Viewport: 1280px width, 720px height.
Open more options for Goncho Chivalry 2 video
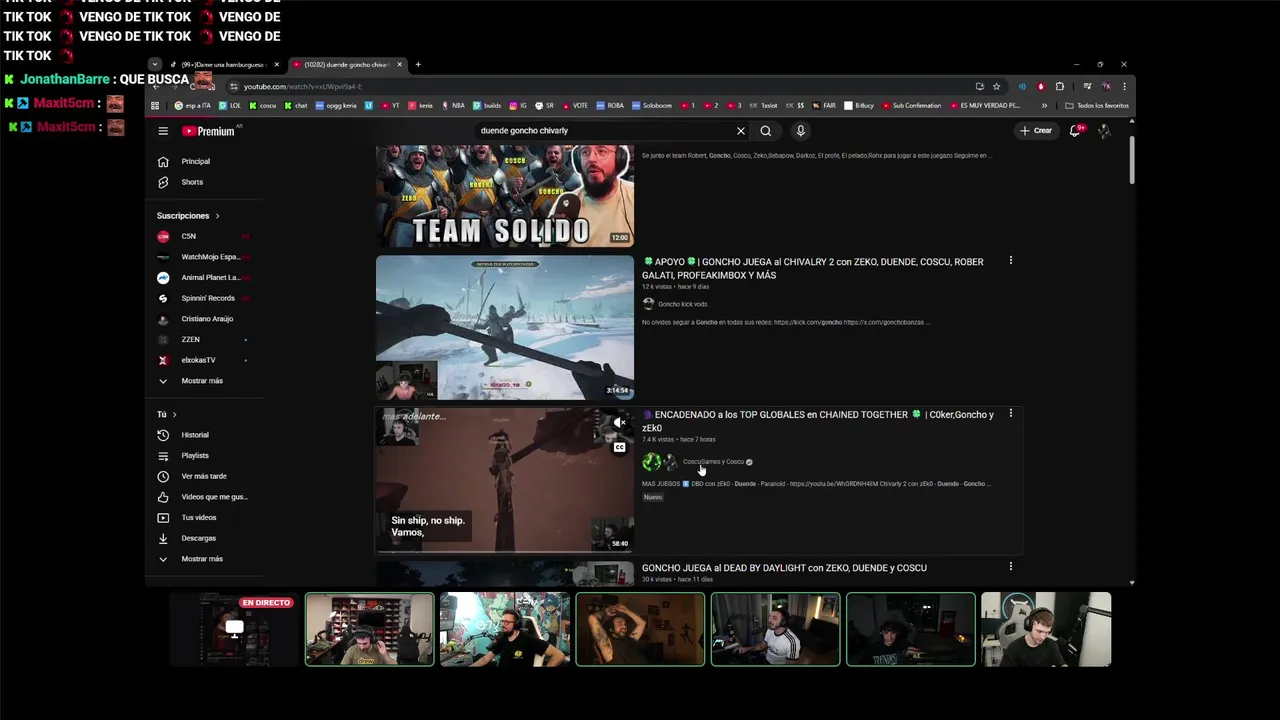point(1011,261)
